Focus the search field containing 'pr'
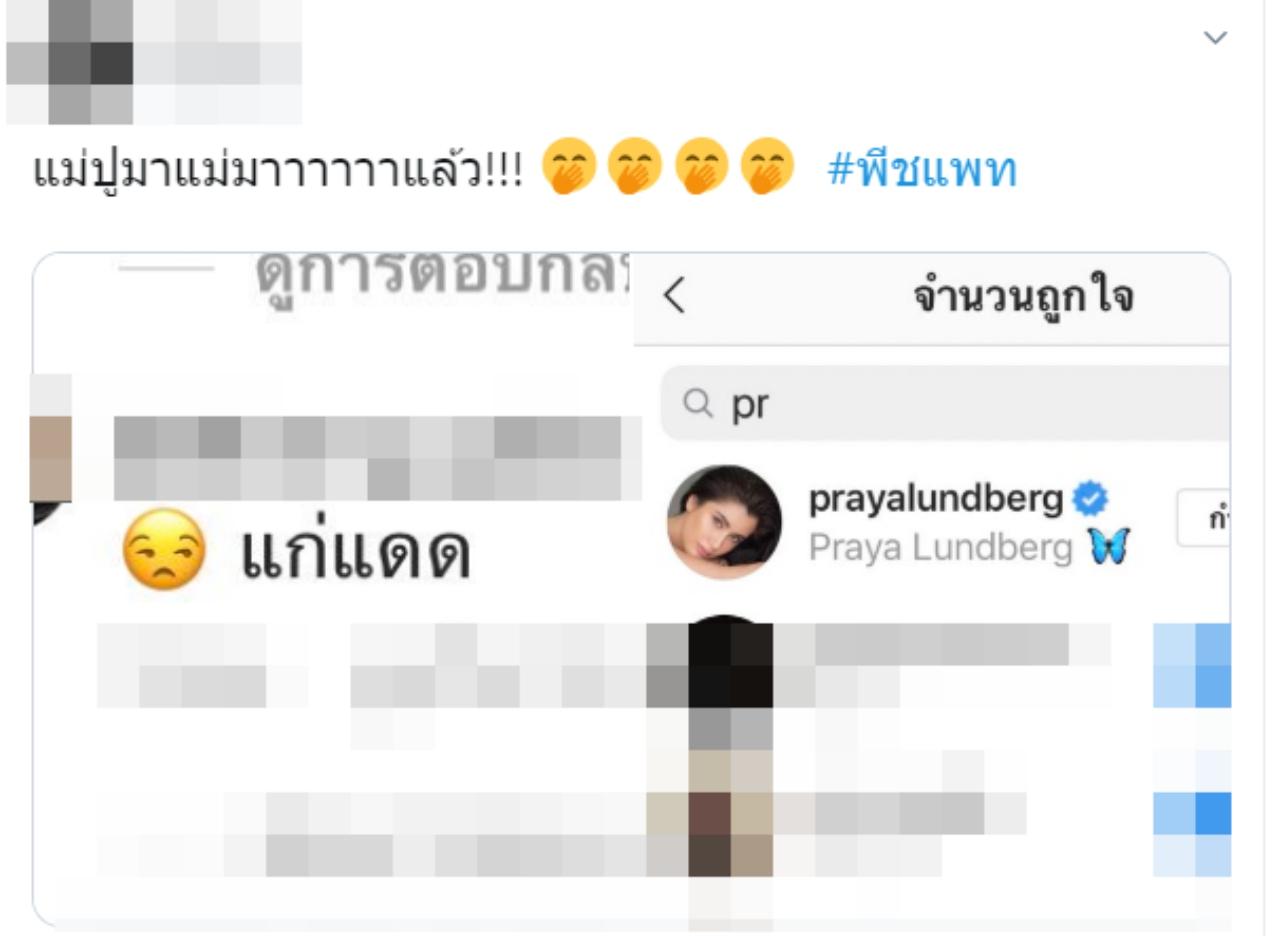Viewport: 1280px width, 936px height. point(945,404)
